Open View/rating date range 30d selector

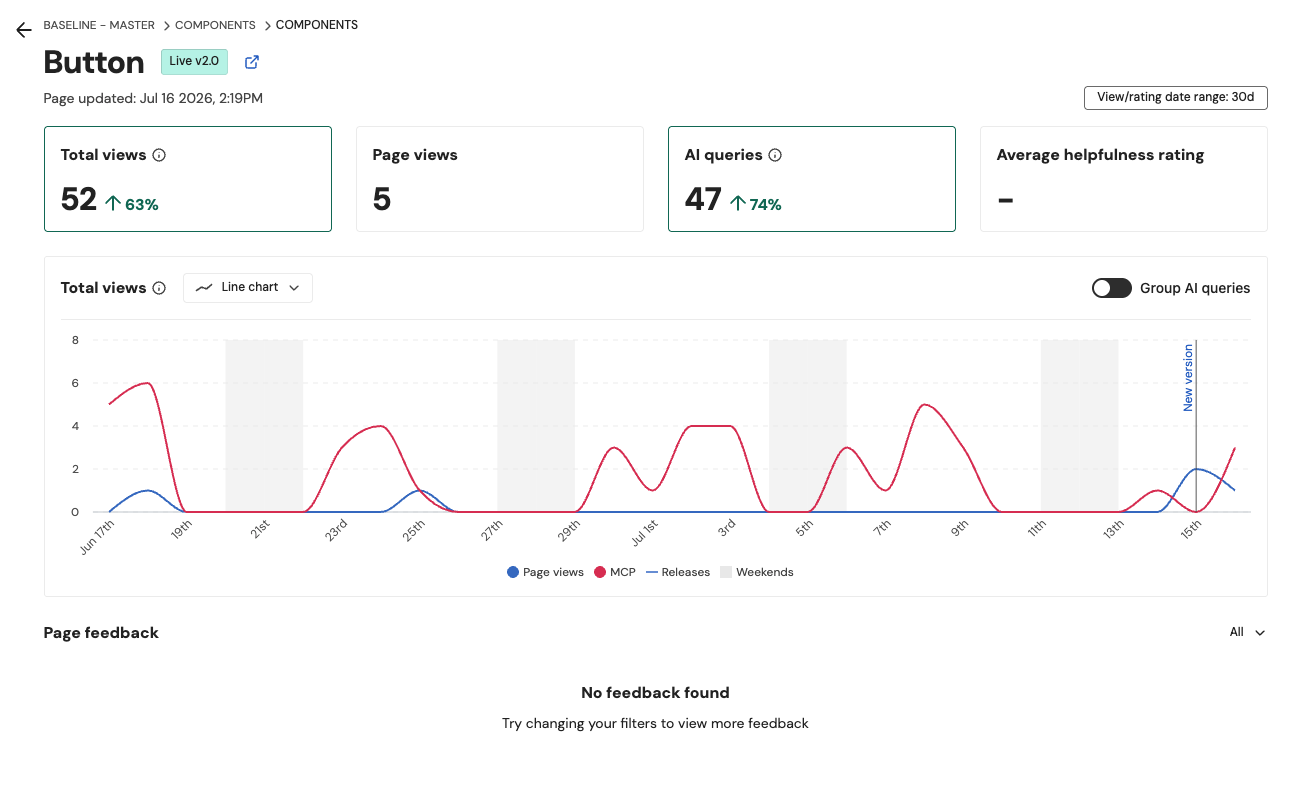pyautogui.click(x=1176, y=97)
